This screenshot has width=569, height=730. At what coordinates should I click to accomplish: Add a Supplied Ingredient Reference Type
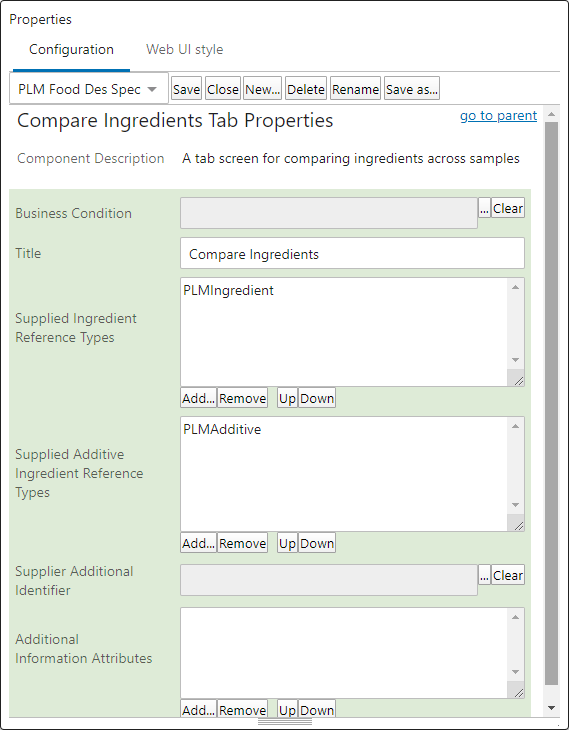point(198,398)
